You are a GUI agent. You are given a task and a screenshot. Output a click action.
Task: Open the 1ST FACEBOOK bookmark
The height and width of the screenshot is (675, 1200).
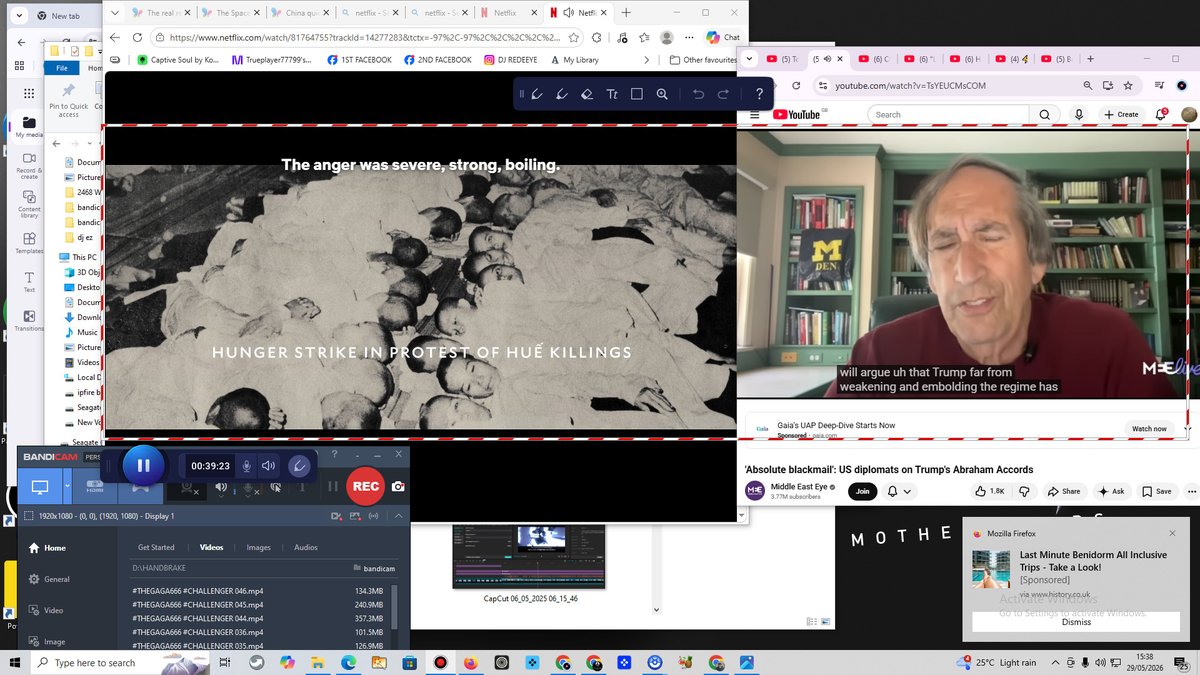(359, 60)
